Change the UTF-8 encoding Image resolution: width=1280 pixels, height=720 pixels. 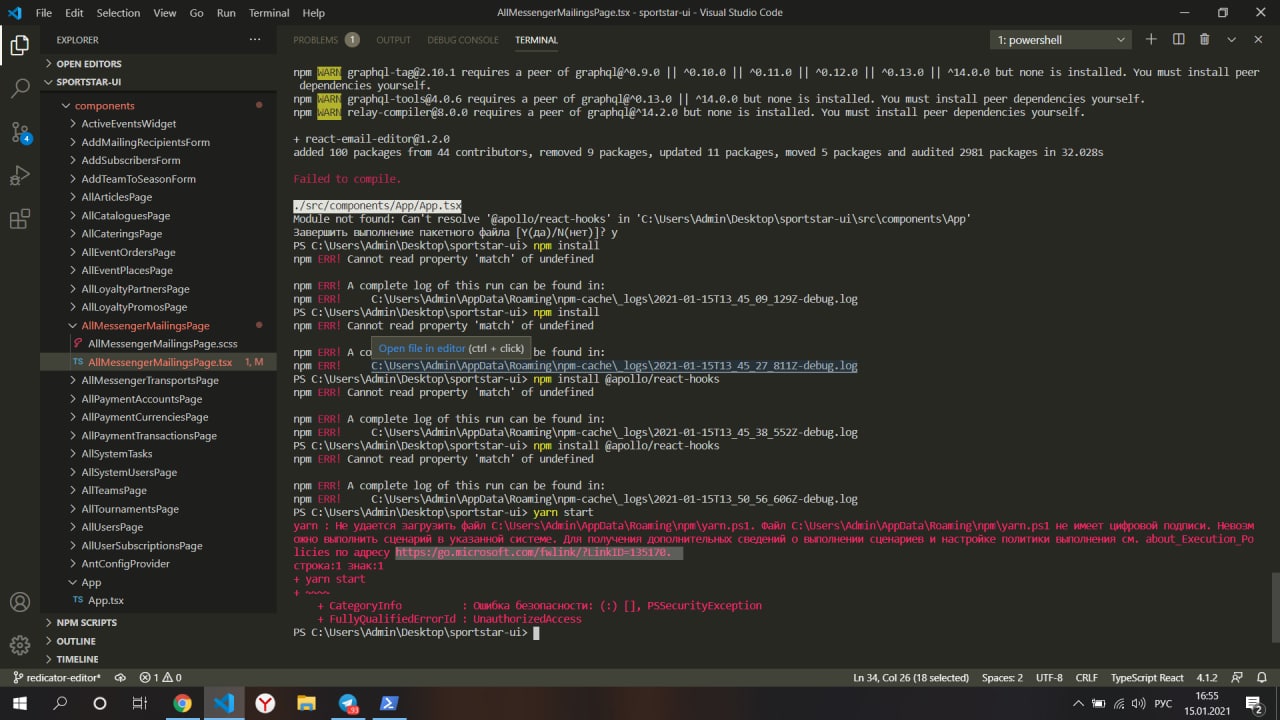[1049, 677]
